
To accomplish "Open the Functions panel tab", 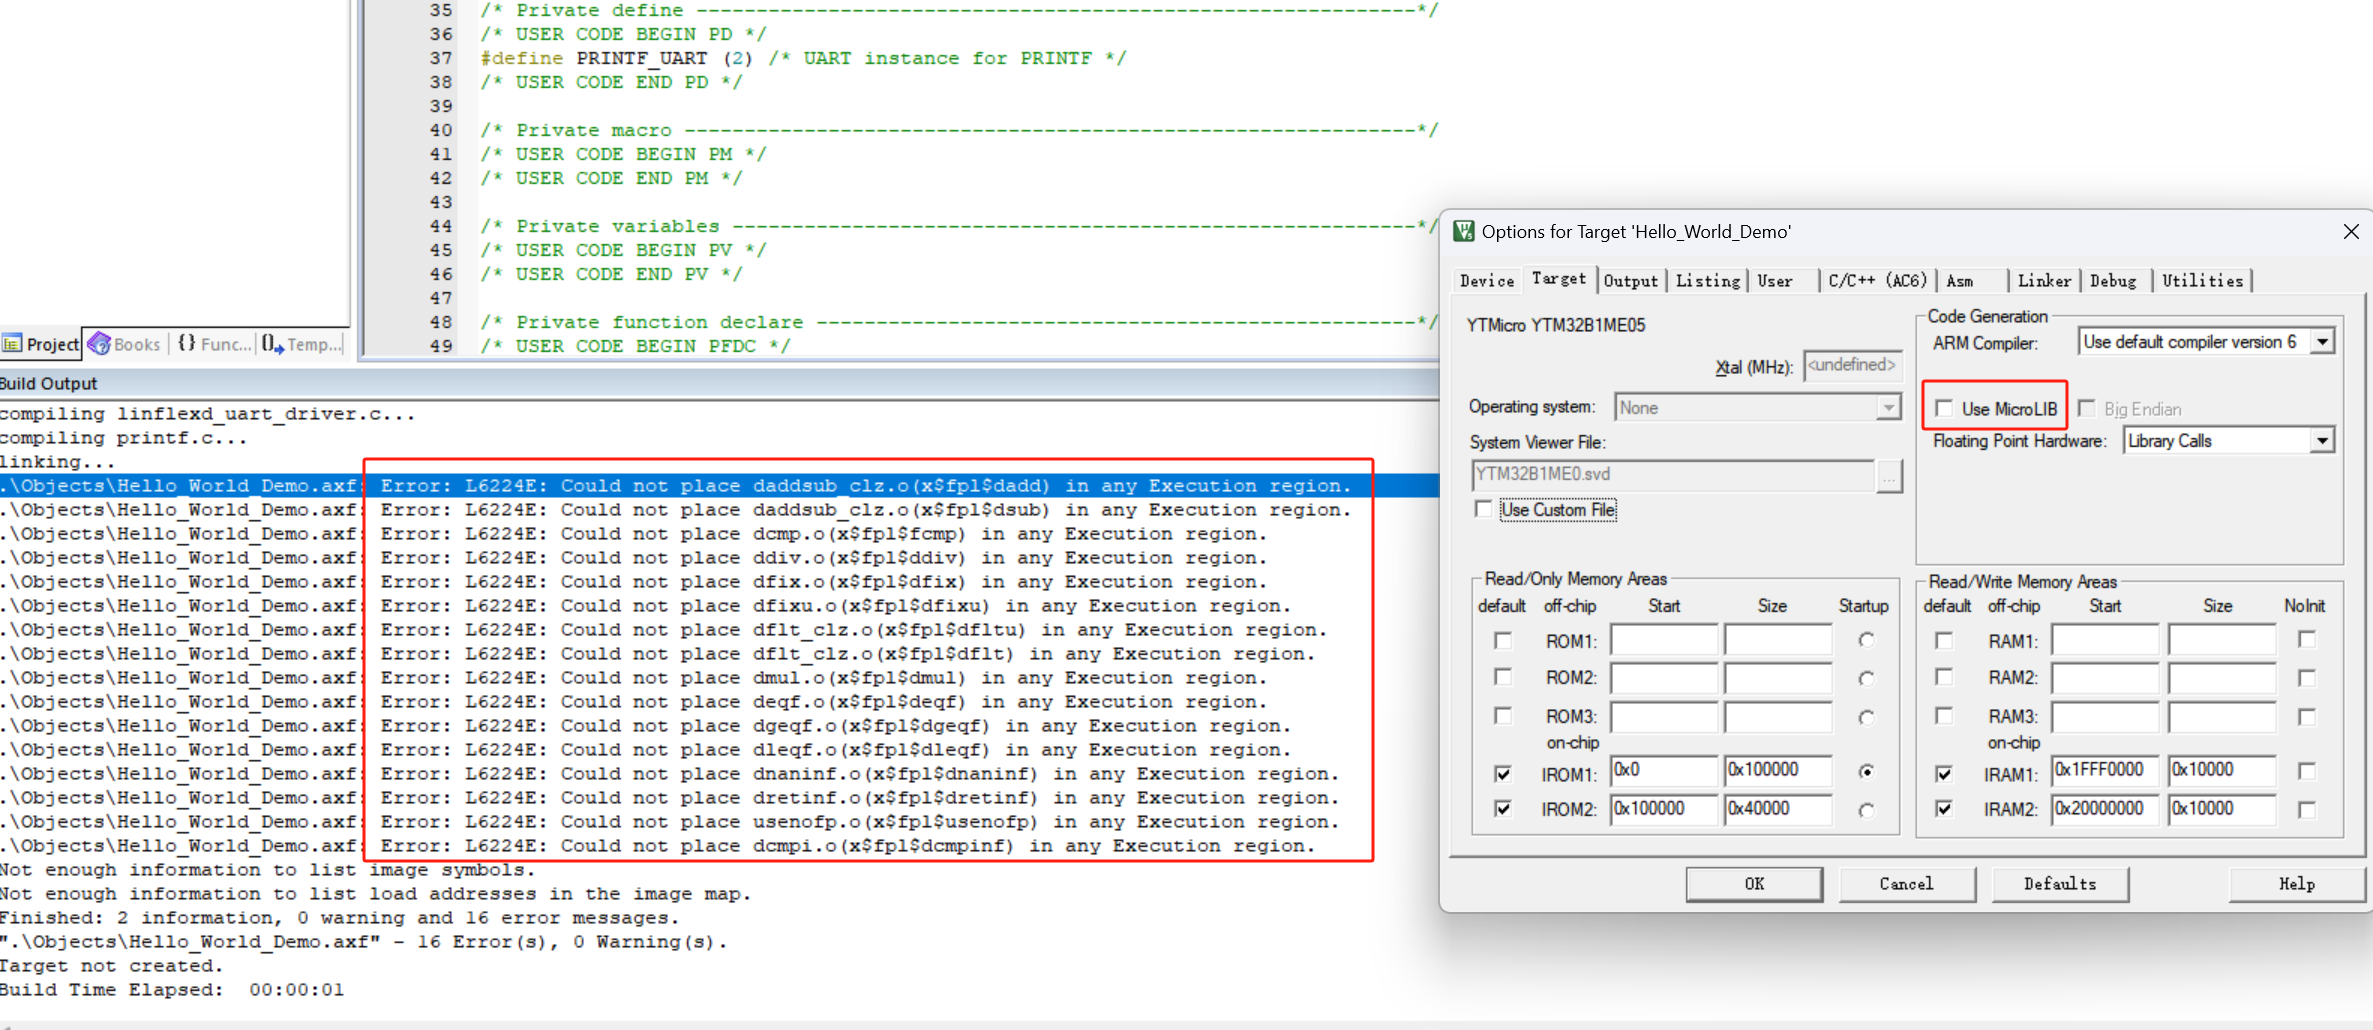I will pos(214,344).
